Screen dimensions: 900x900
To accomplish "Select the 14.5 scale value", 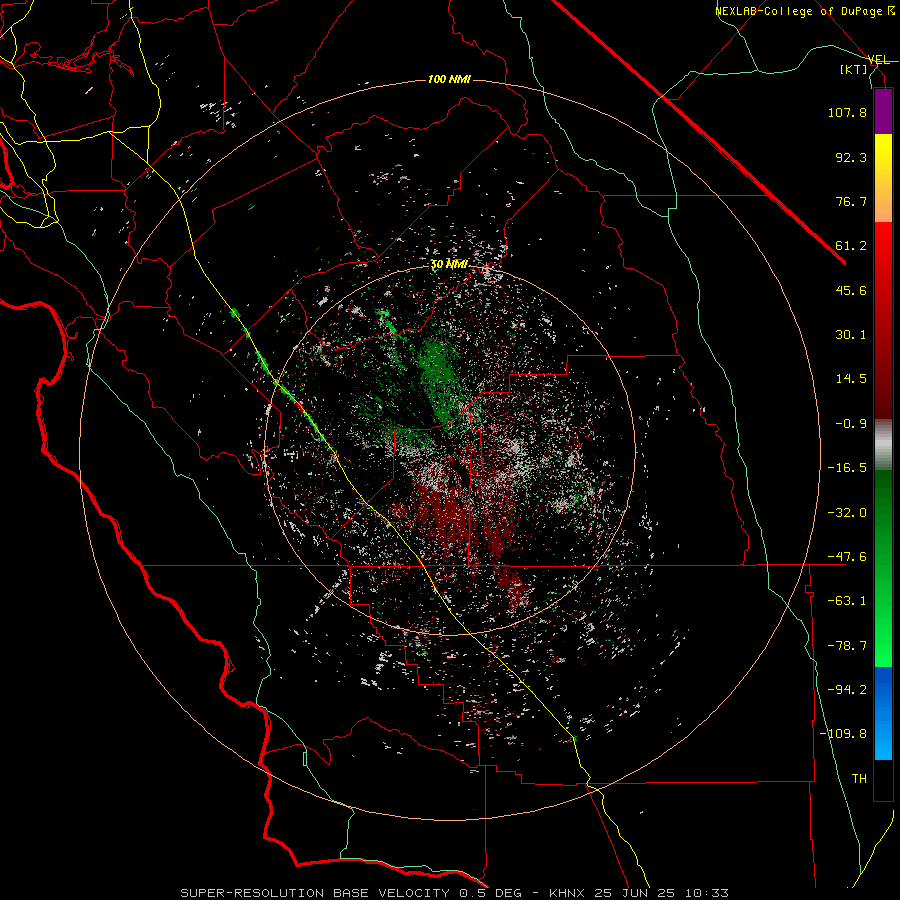I will tap(851, 378).
